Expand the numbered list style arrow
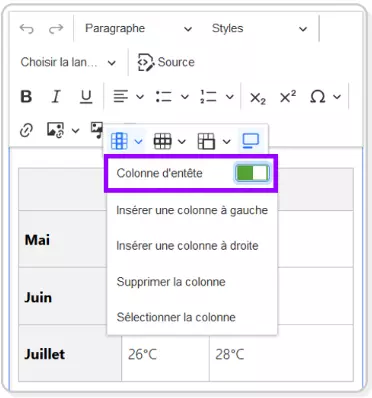372x398 pixels. tap(229, 97)
